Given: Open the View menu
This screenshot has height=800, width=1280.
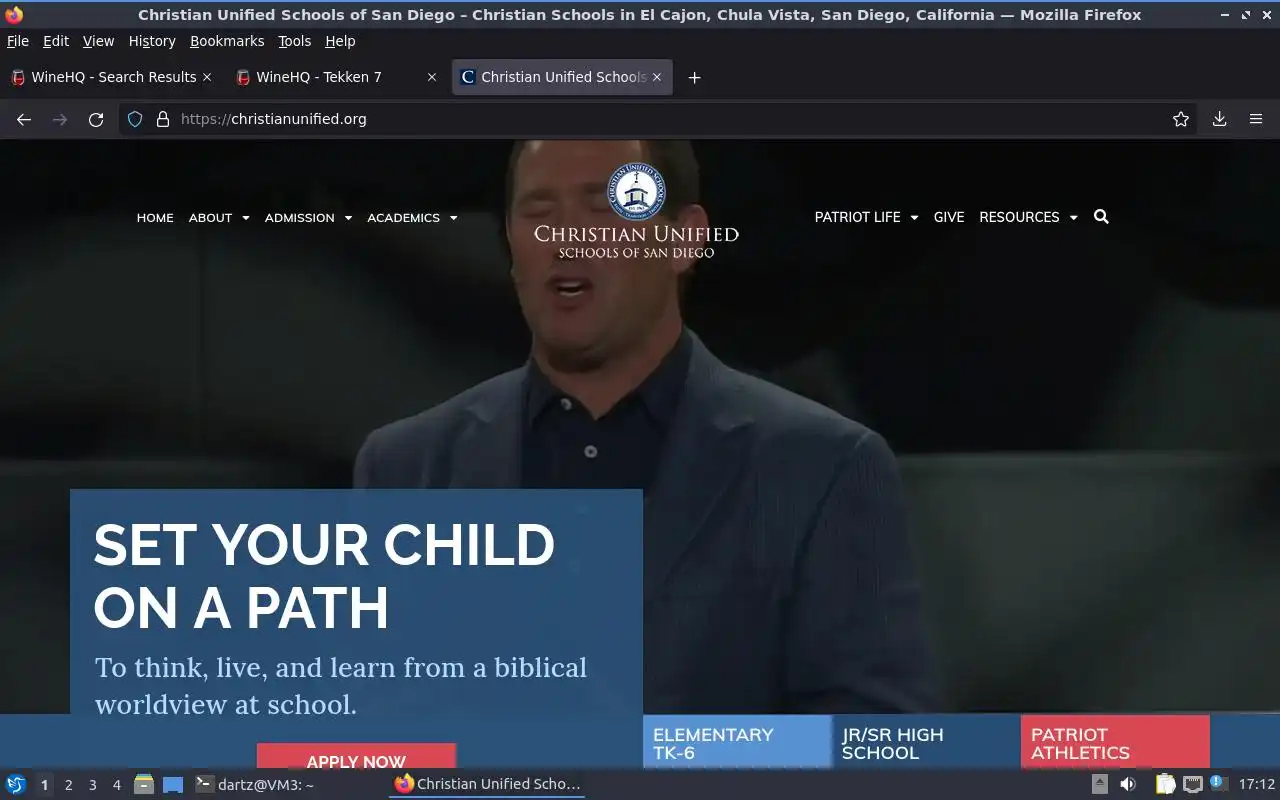Looking at the screenshot, I should coord(98,41).
